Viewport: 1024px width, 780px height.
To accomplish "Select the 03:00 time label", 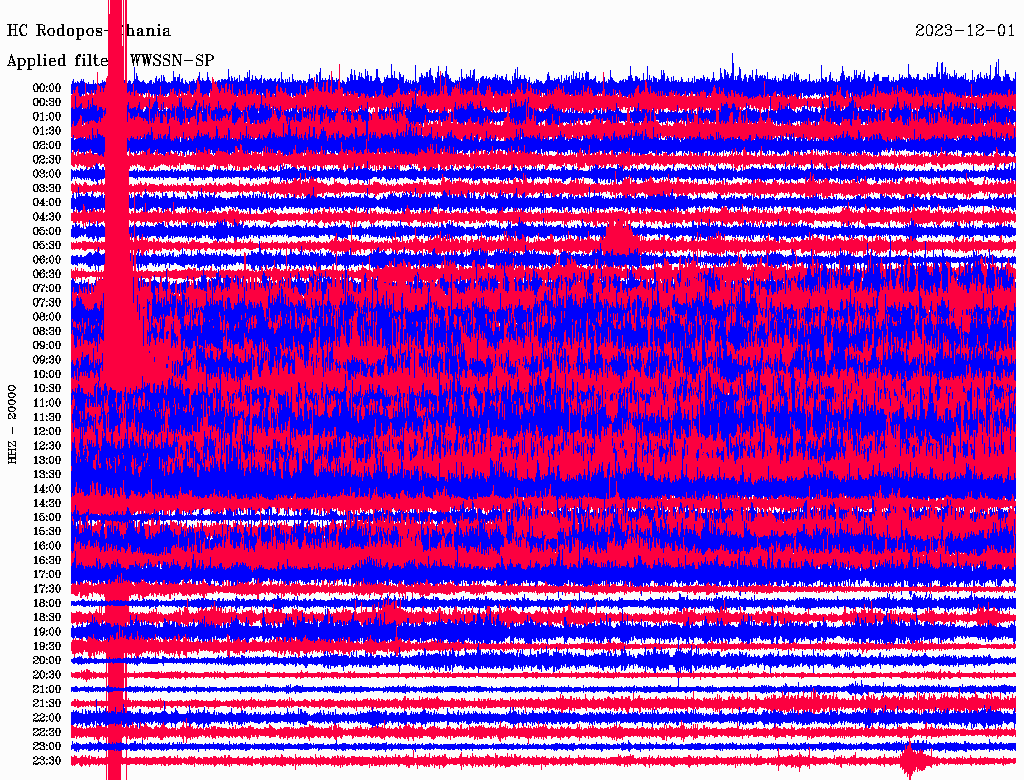I will click(x=47, y=174).
